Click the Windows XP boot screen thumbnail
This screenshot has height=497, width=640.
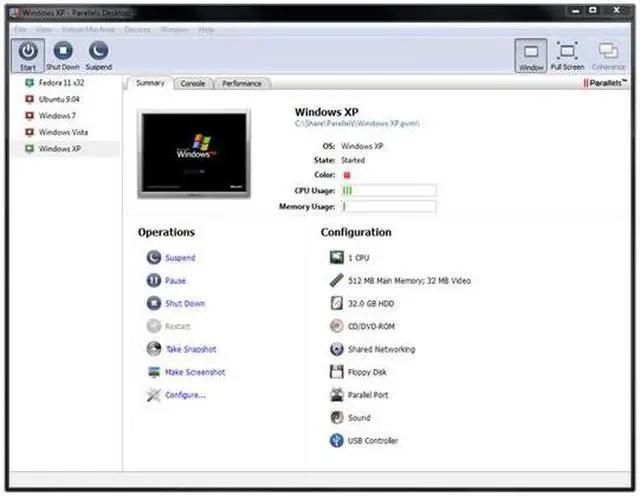(x=194, y=154)
